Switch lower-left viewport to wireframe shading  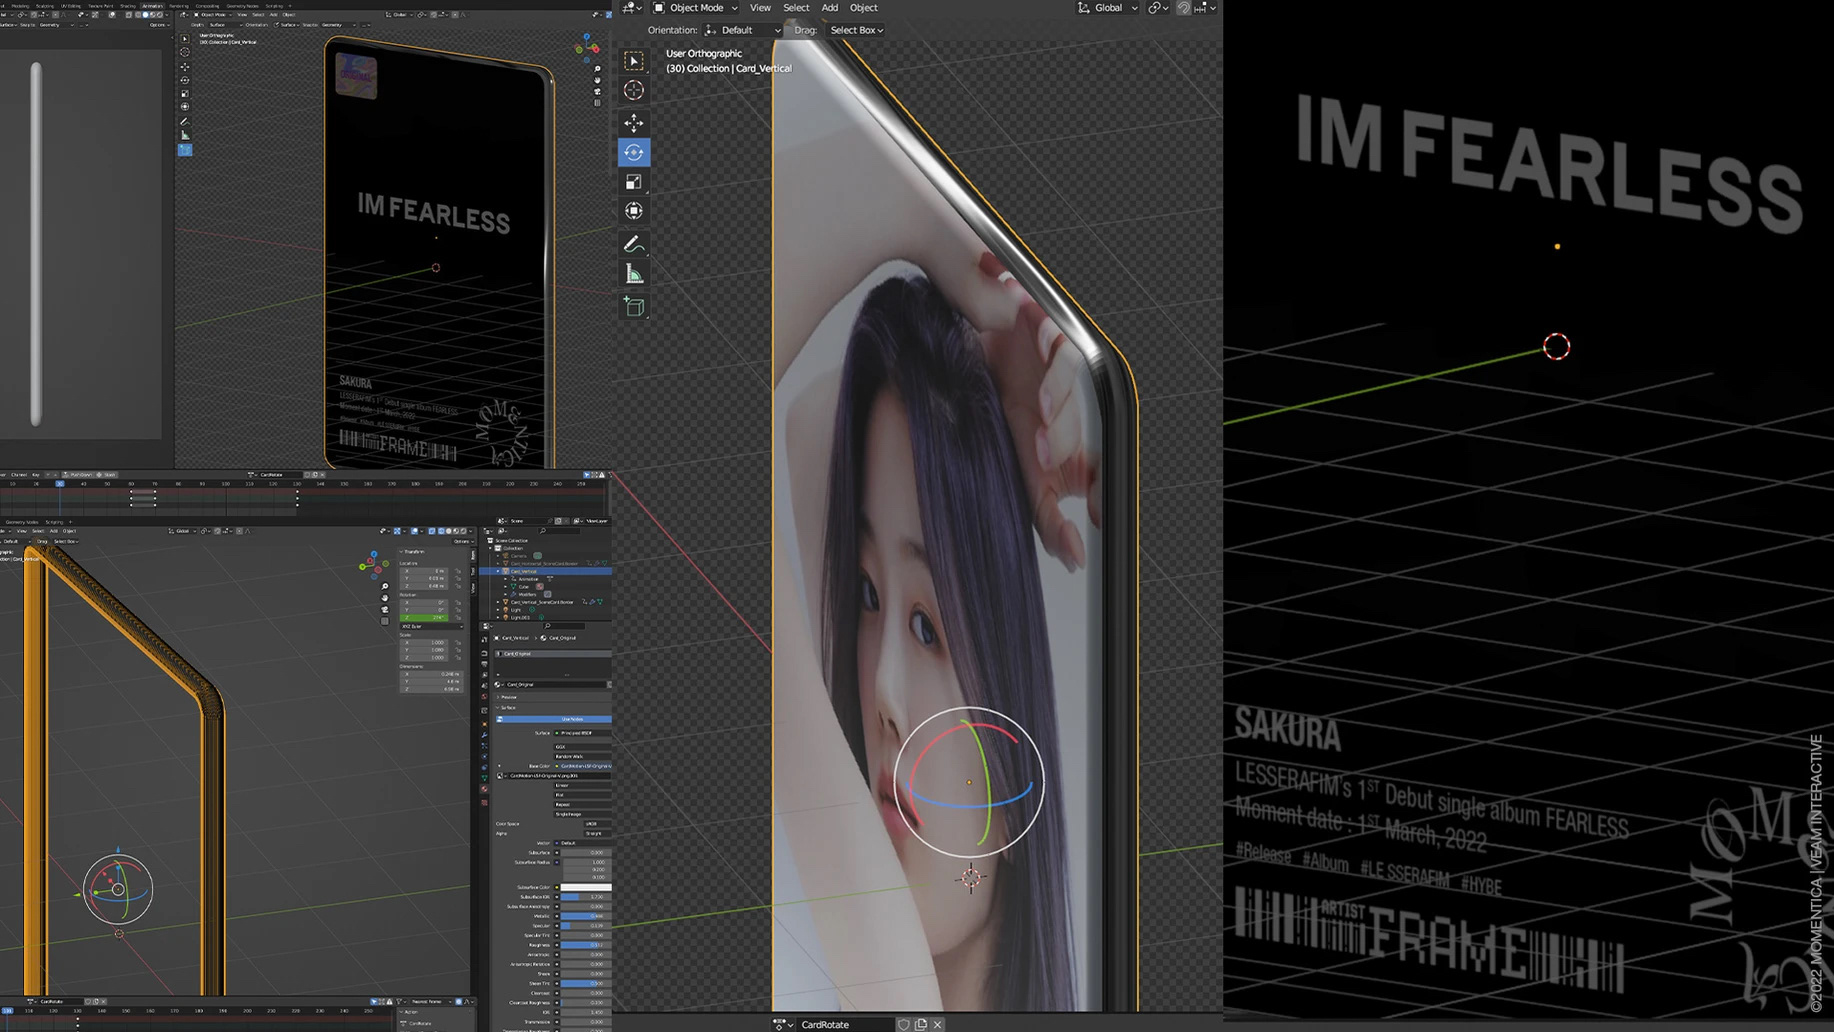[x=441, y=531]
